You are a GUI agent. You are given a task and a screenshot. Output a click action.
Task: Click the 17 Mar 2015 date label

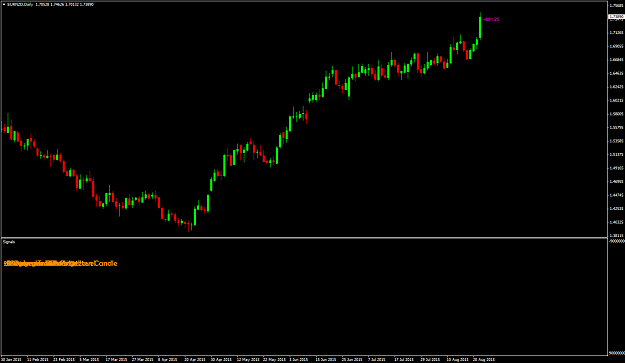coord(116,359)
